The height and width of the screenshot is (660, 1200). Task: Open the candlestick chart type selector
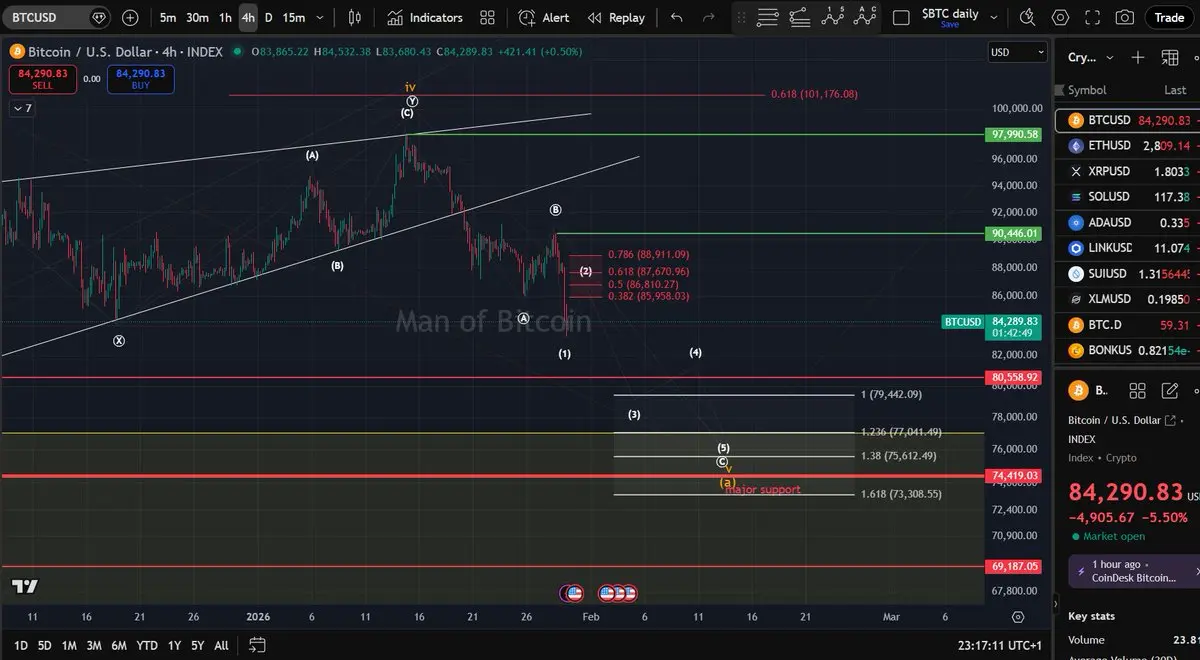pyautogui.click(x=355, y=17)
